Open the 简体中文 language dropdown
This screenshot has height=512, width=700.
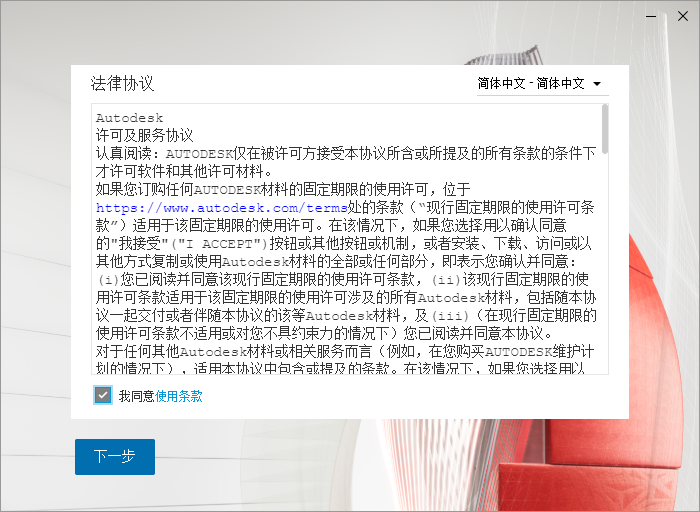(542, 83)
